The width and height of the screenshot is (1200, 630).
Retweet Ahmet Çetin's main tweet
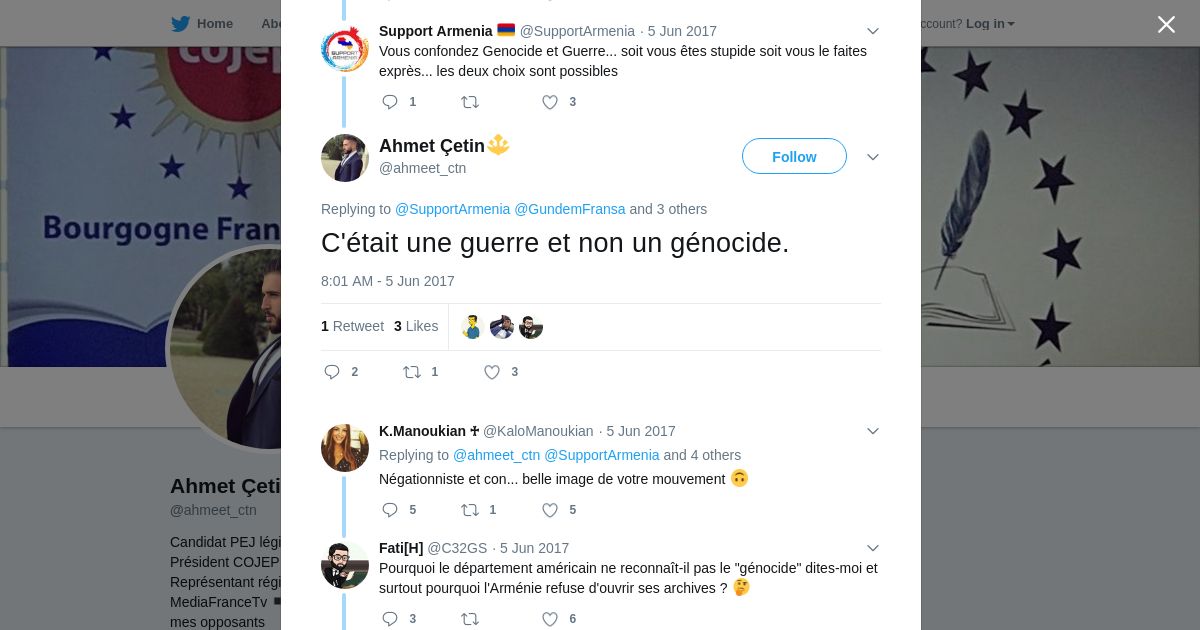tap(412, 372)
